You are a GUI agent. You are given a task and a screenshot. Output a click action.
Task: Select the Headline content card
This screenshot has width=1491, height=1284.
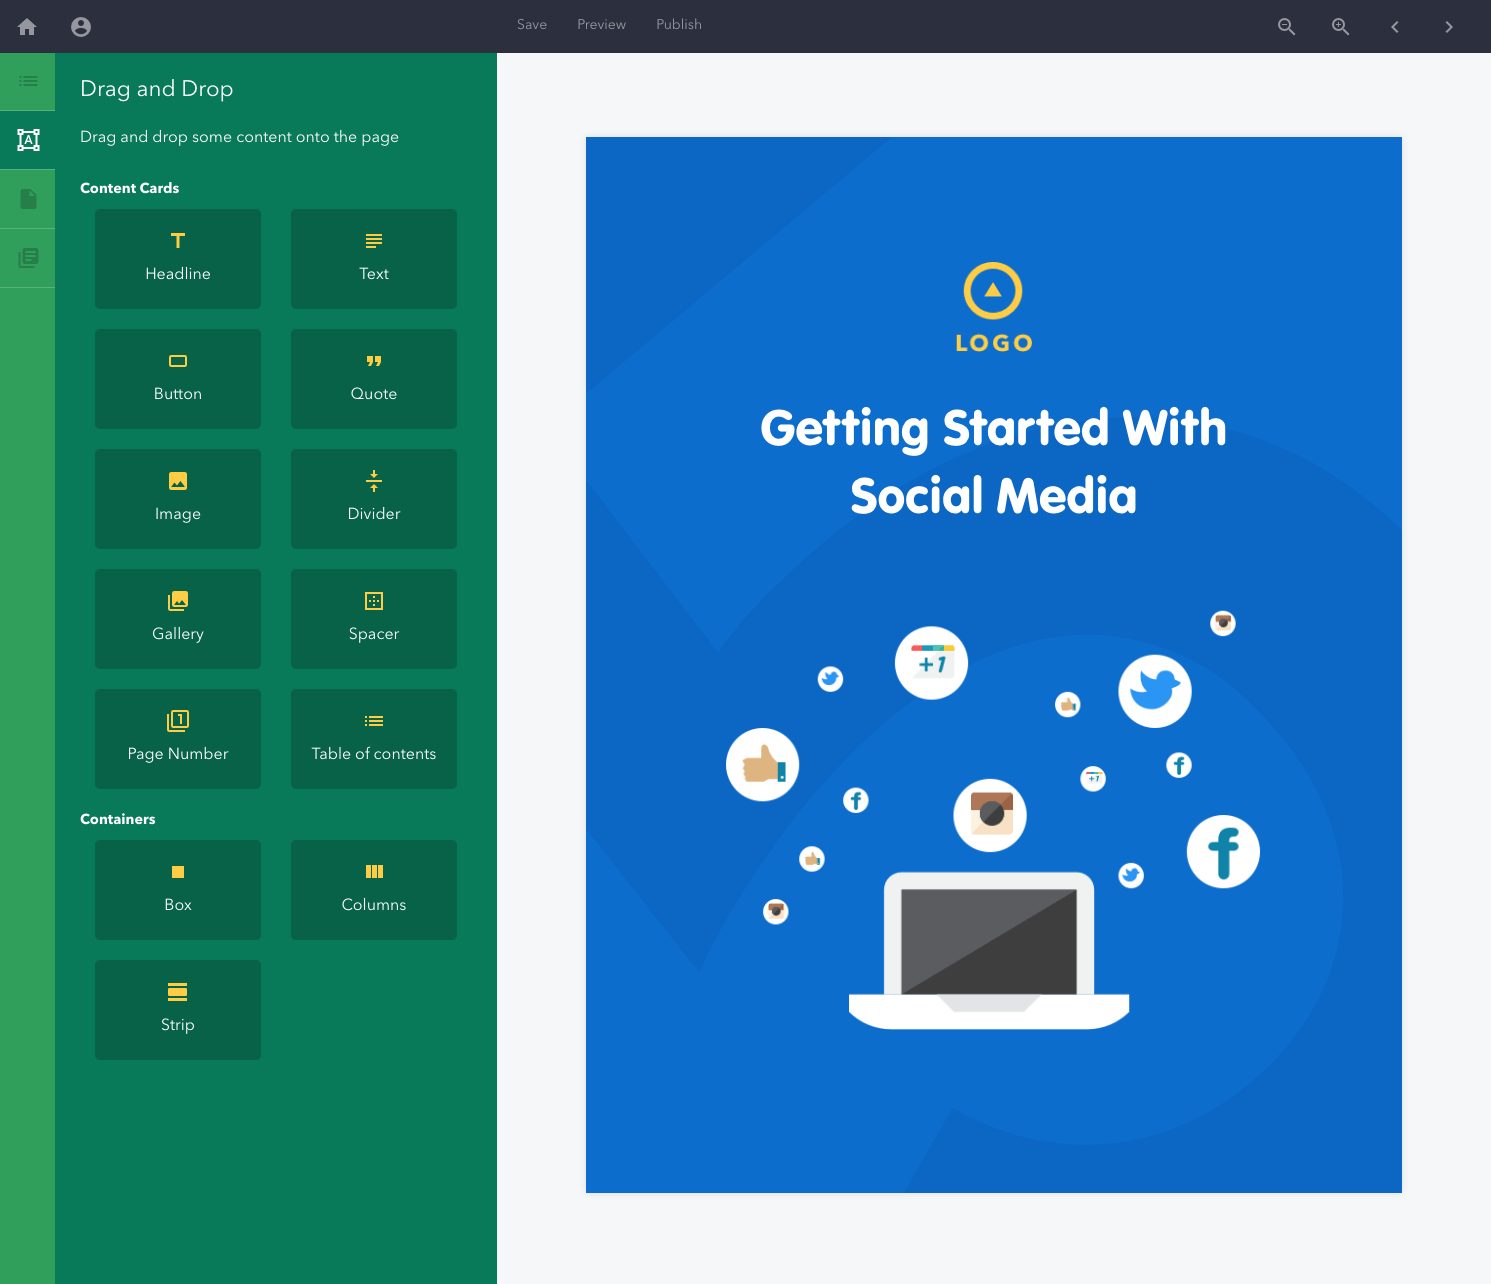click(x=177, y=259)
